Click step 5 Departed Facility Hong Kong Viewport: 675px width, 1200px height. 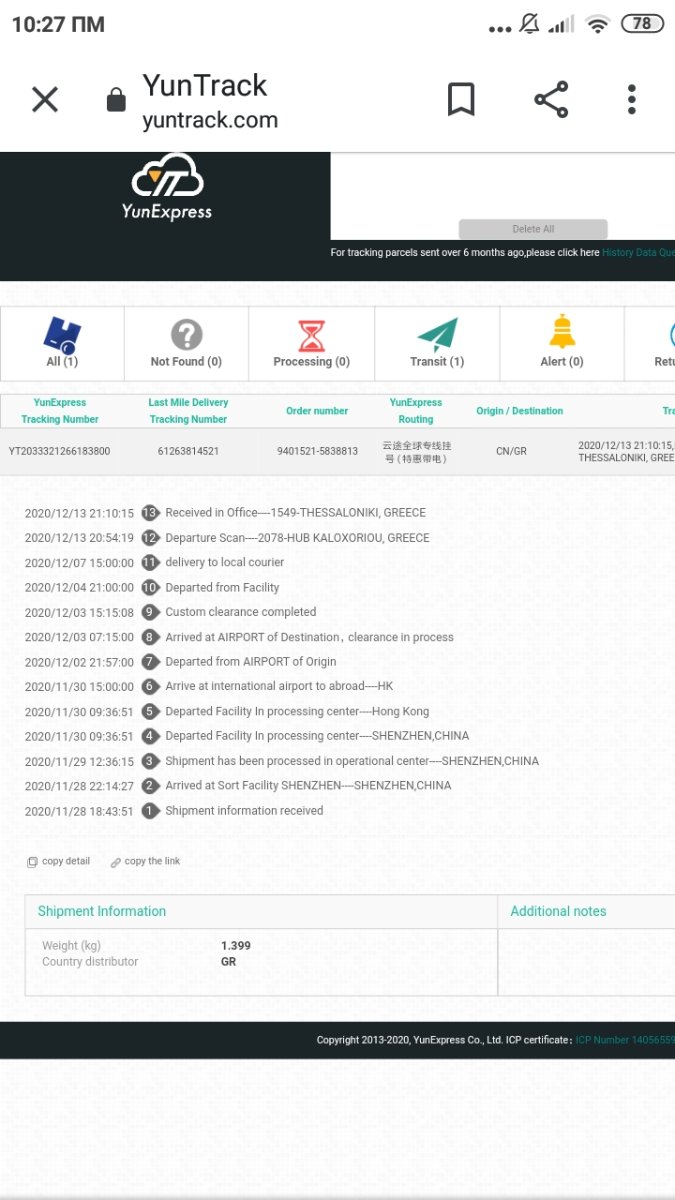coord(297,712)
